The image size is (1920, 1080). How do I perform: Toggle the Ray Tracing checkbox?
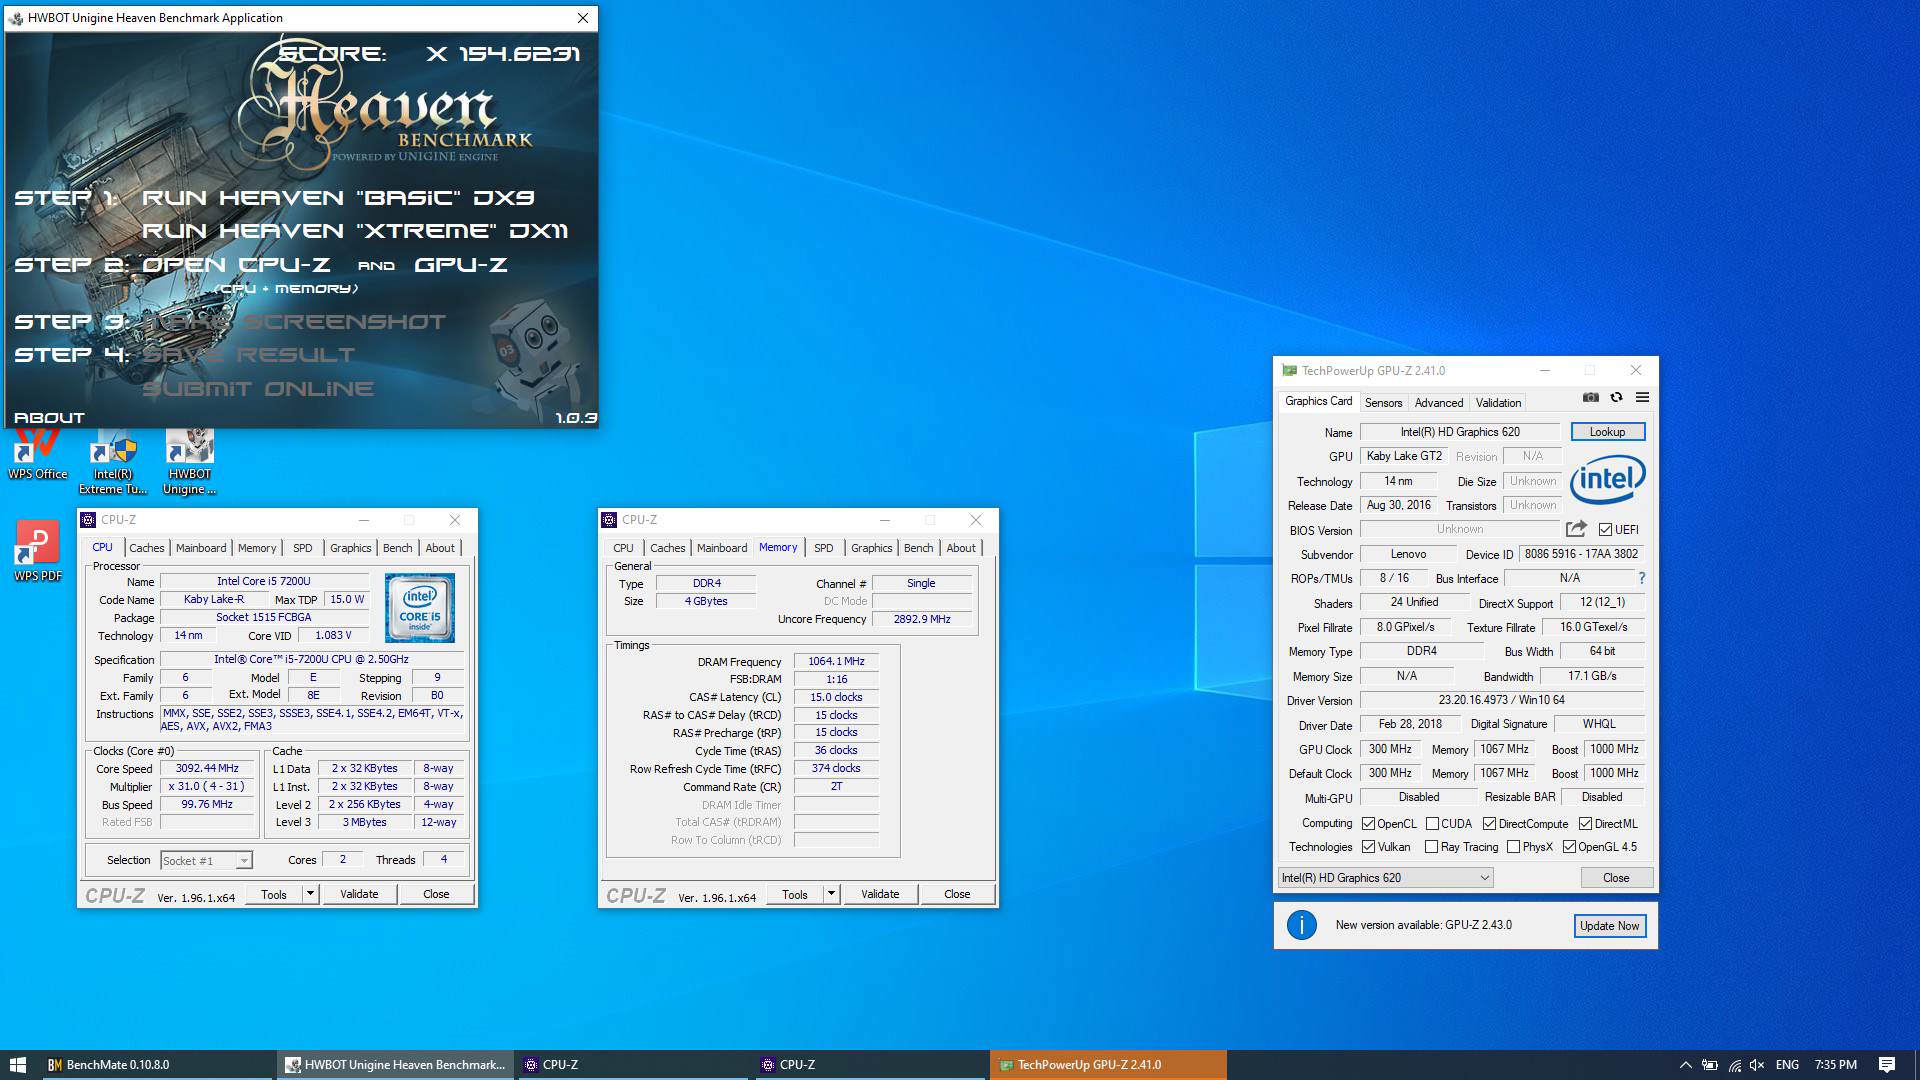pos(1432,847)
